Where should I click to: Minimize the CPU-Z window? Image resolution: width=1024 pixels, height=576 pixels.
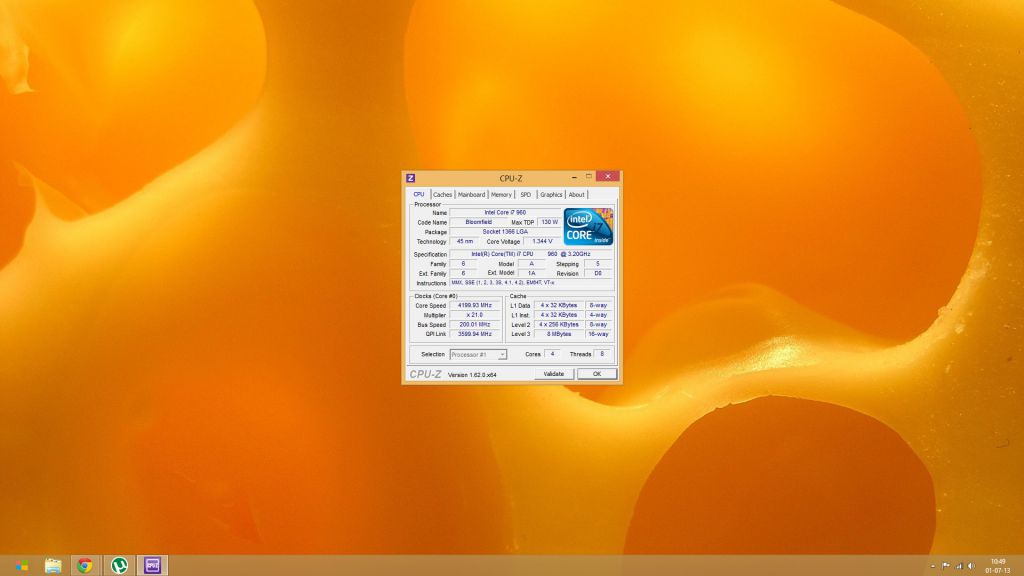point(574,177)
